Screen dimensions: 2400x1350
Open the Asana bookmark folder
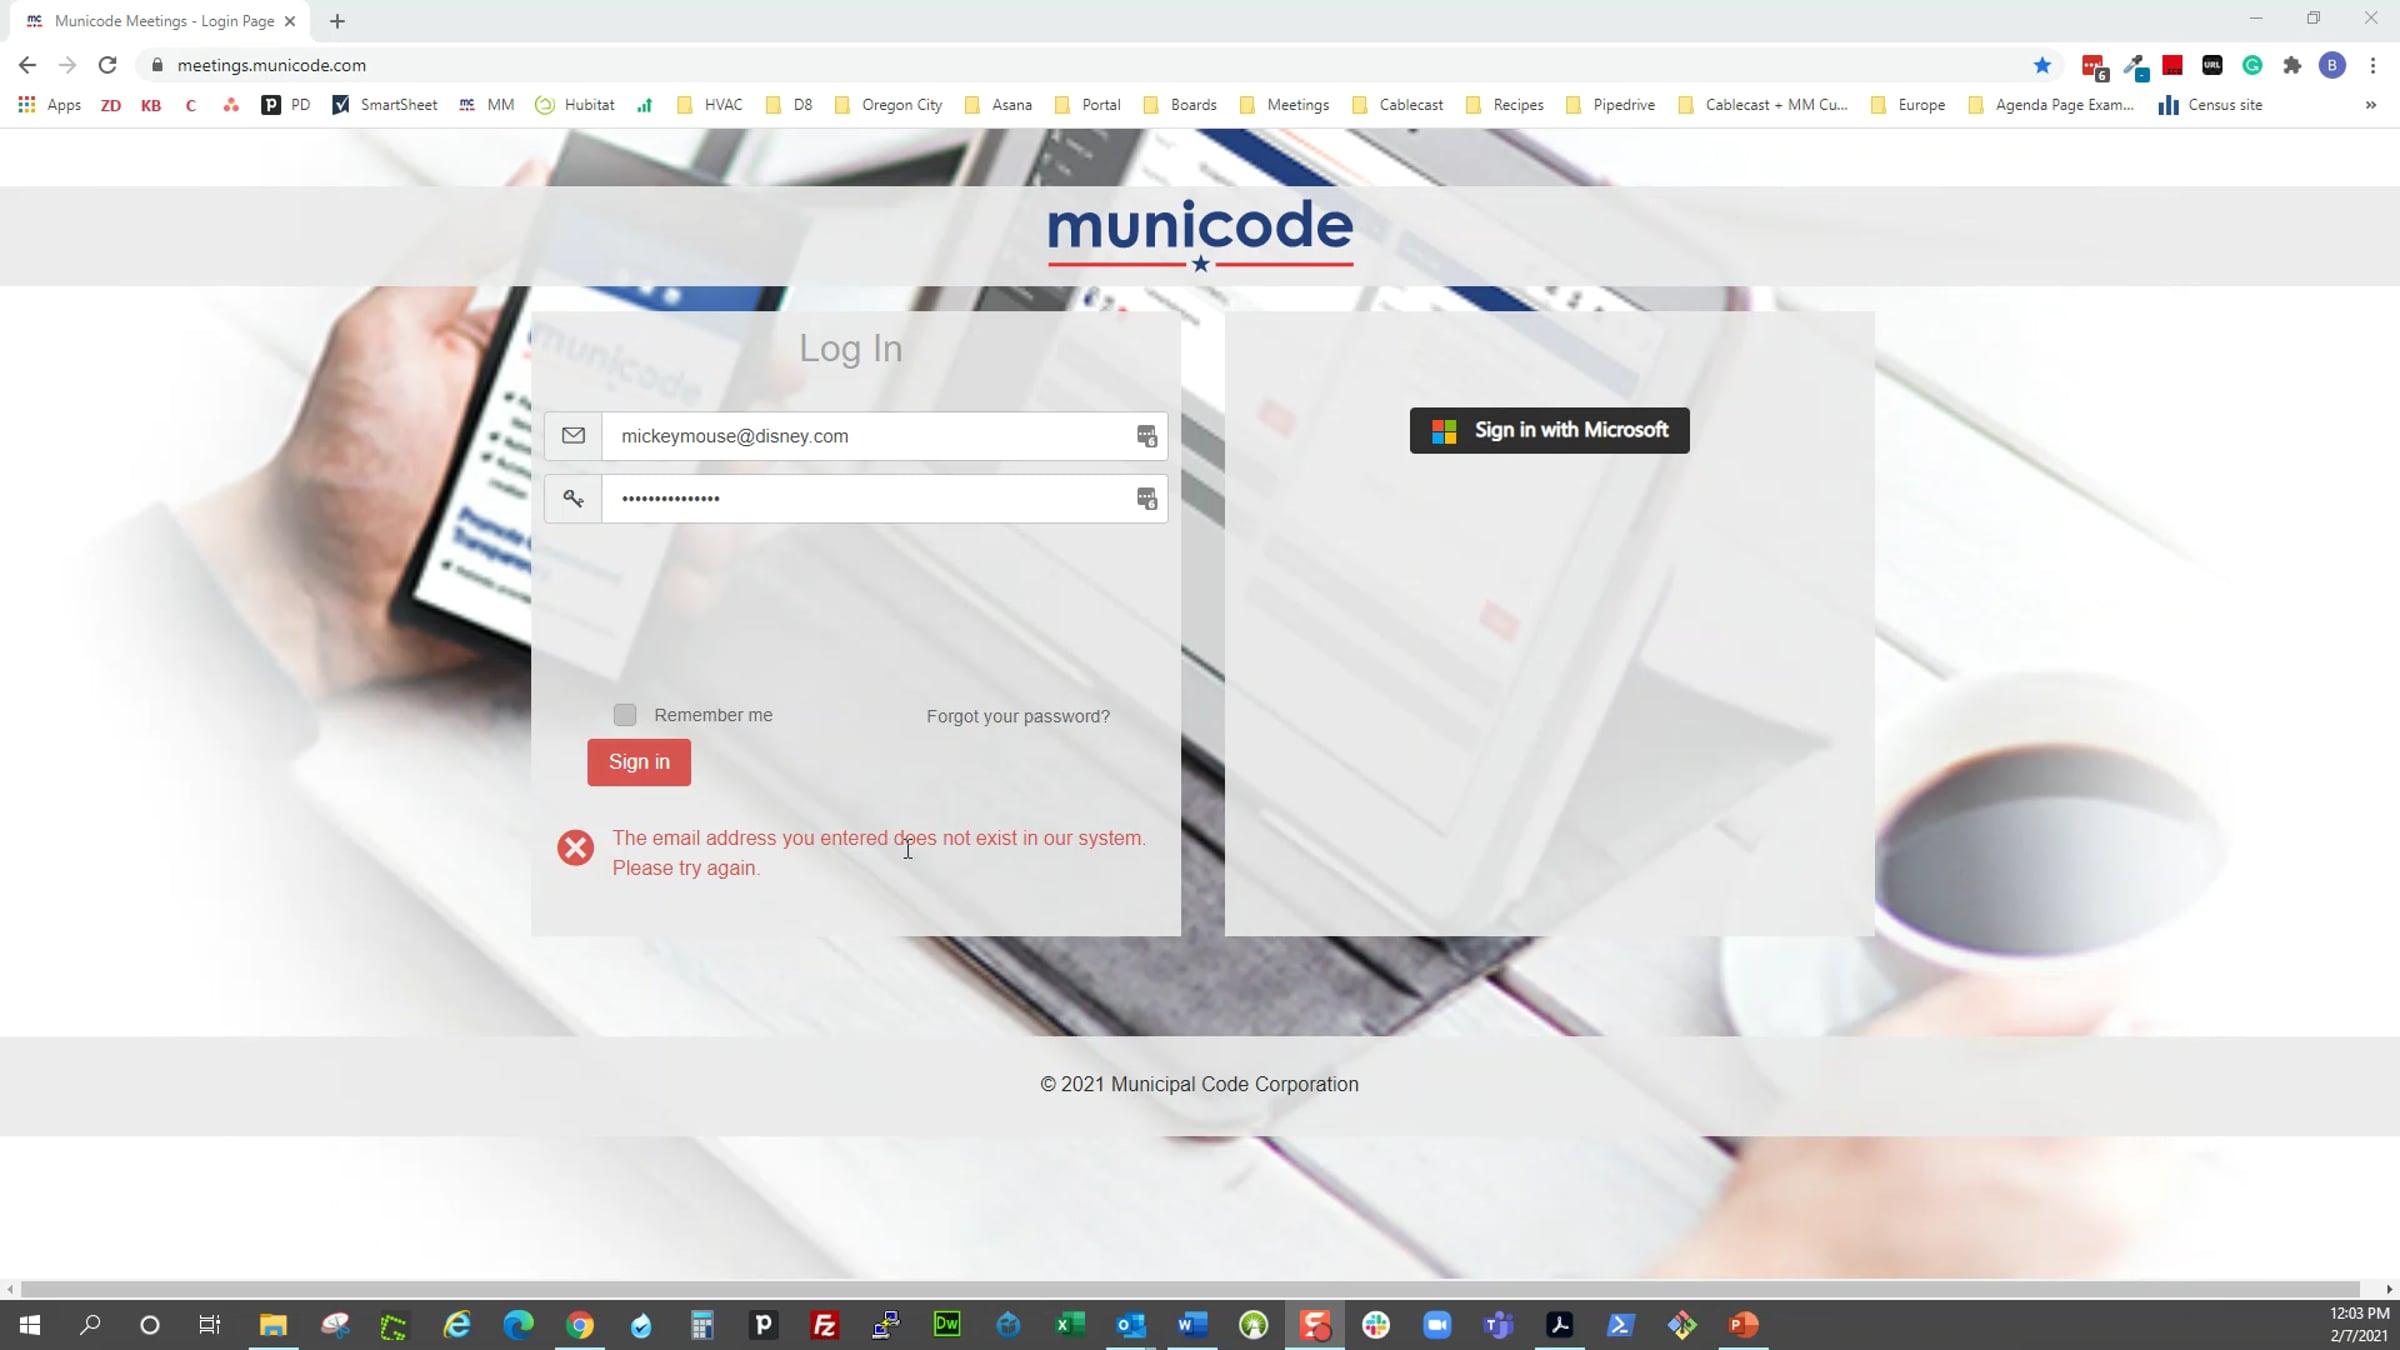[x=998, y=105]
